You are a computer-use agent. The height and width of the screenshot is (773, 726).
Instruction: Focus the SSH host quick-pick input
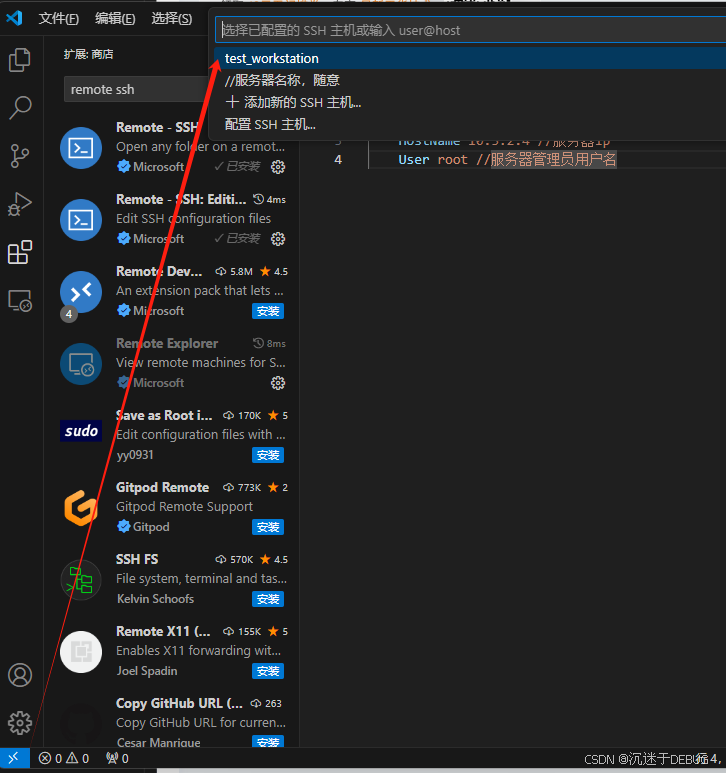[470, 30]
